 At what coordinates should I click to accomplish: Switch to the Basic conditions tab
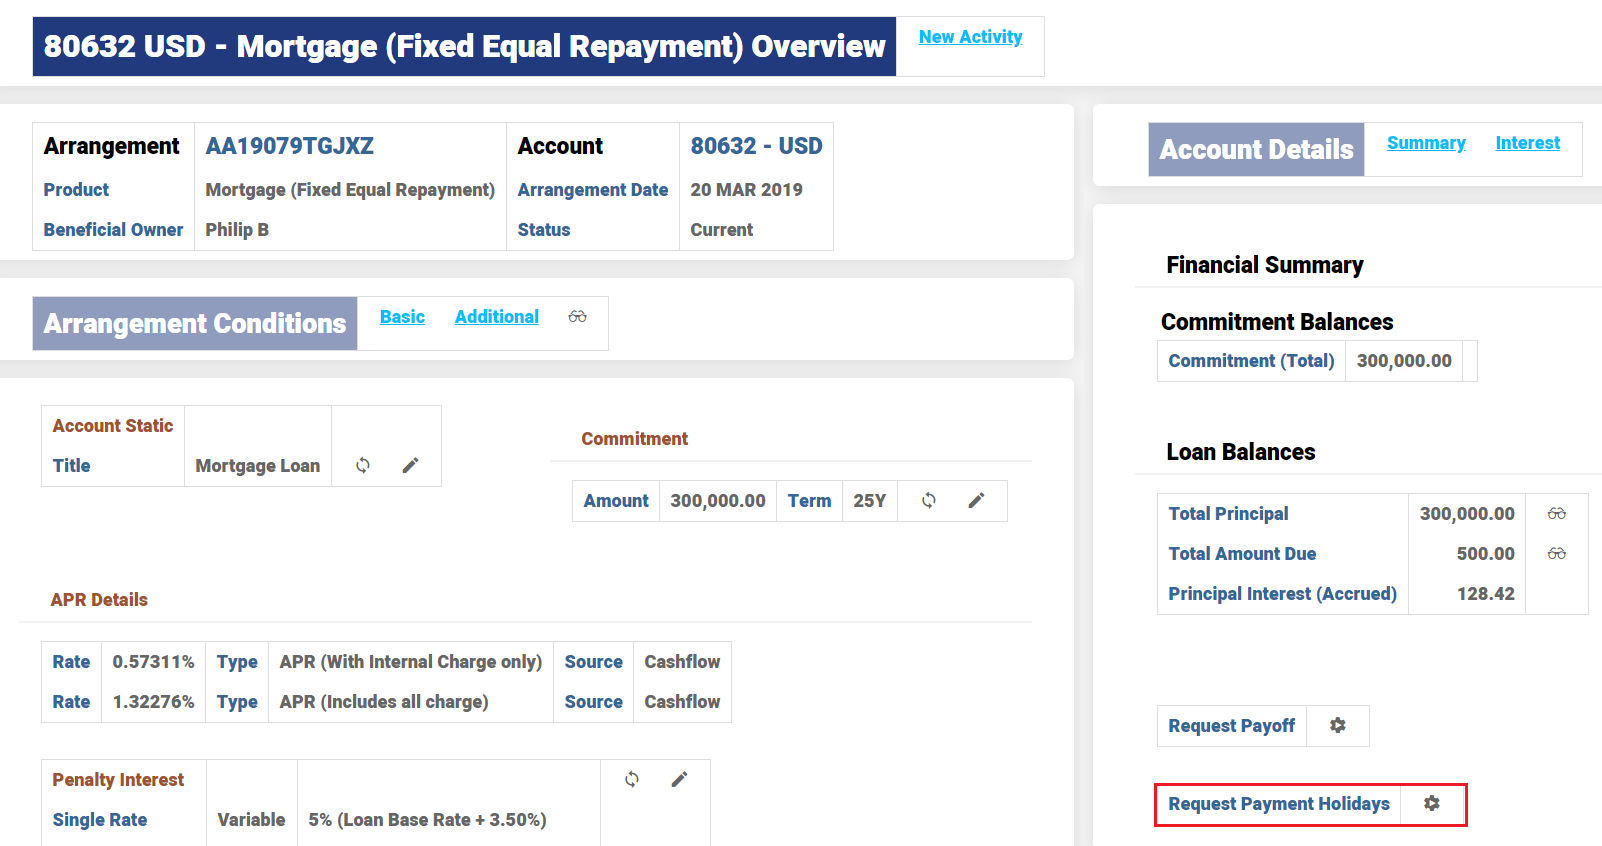402,317
